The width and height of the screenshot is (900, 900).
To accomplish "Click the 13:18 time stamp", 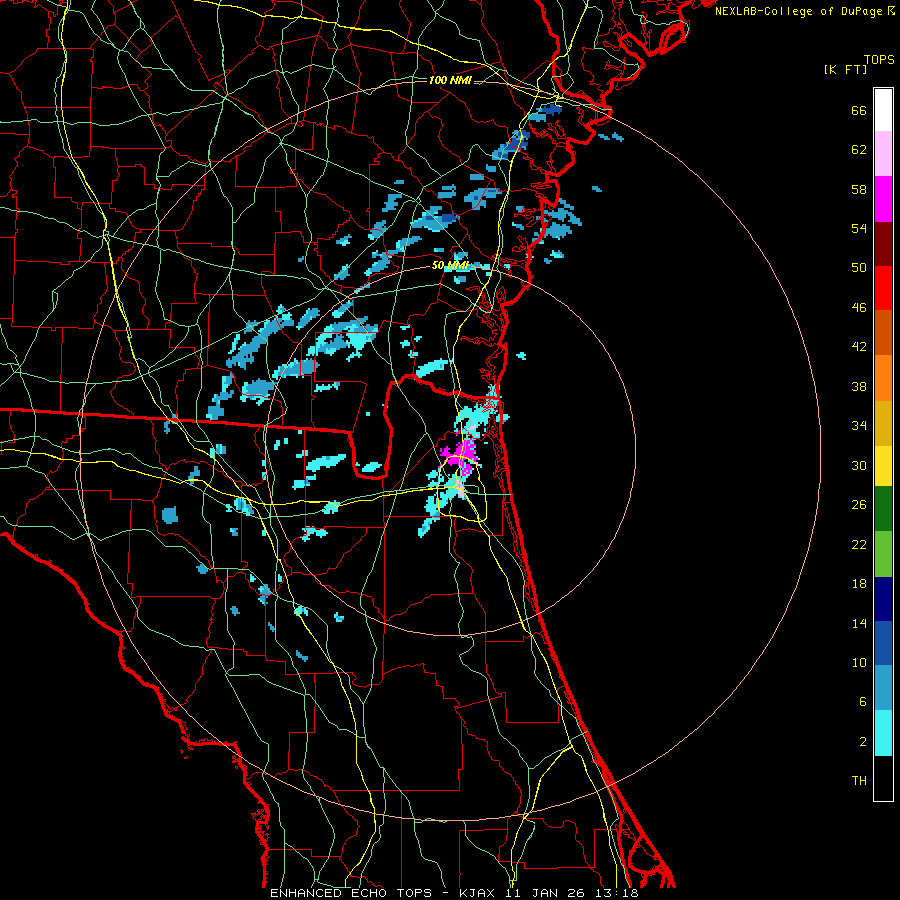I will click(x=617, y=893).
